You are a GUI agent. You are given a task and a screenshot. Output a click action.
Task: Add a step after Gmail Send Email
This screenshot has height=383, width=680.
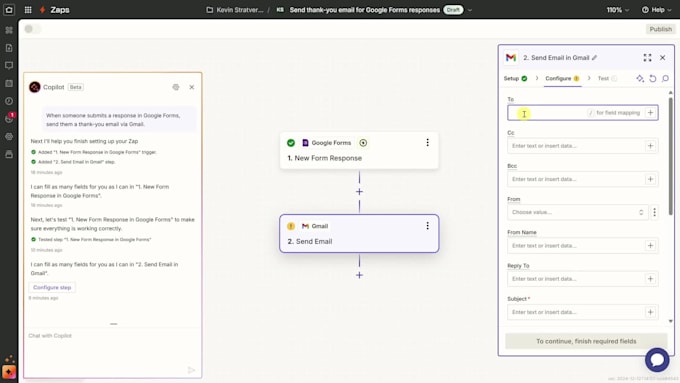tap(359, 275)
